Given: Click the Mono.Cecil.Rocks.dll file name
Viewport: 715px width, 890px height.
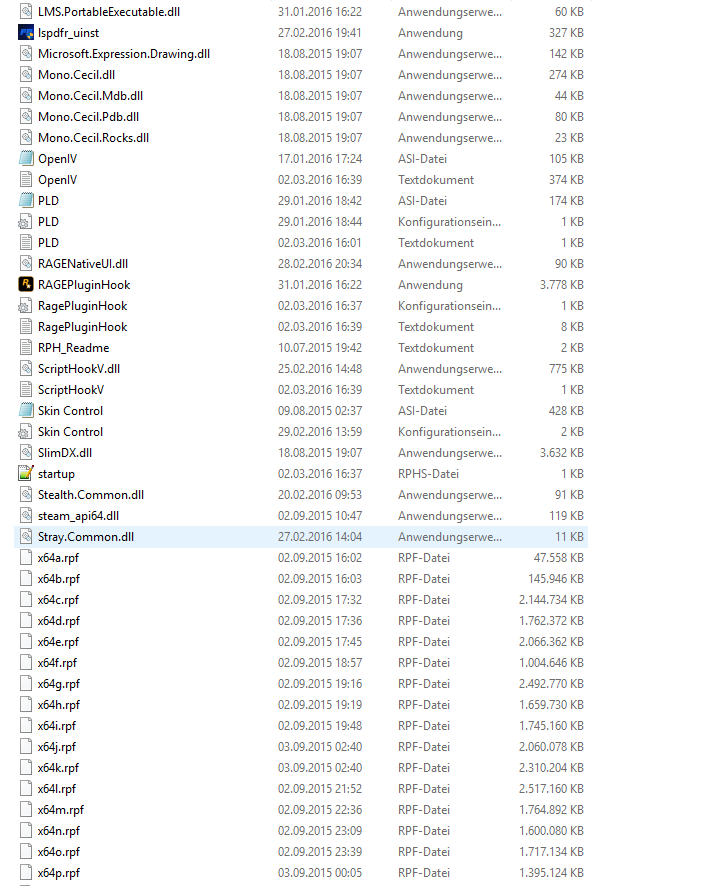Looking at the screenshot, I should [94, 138].
